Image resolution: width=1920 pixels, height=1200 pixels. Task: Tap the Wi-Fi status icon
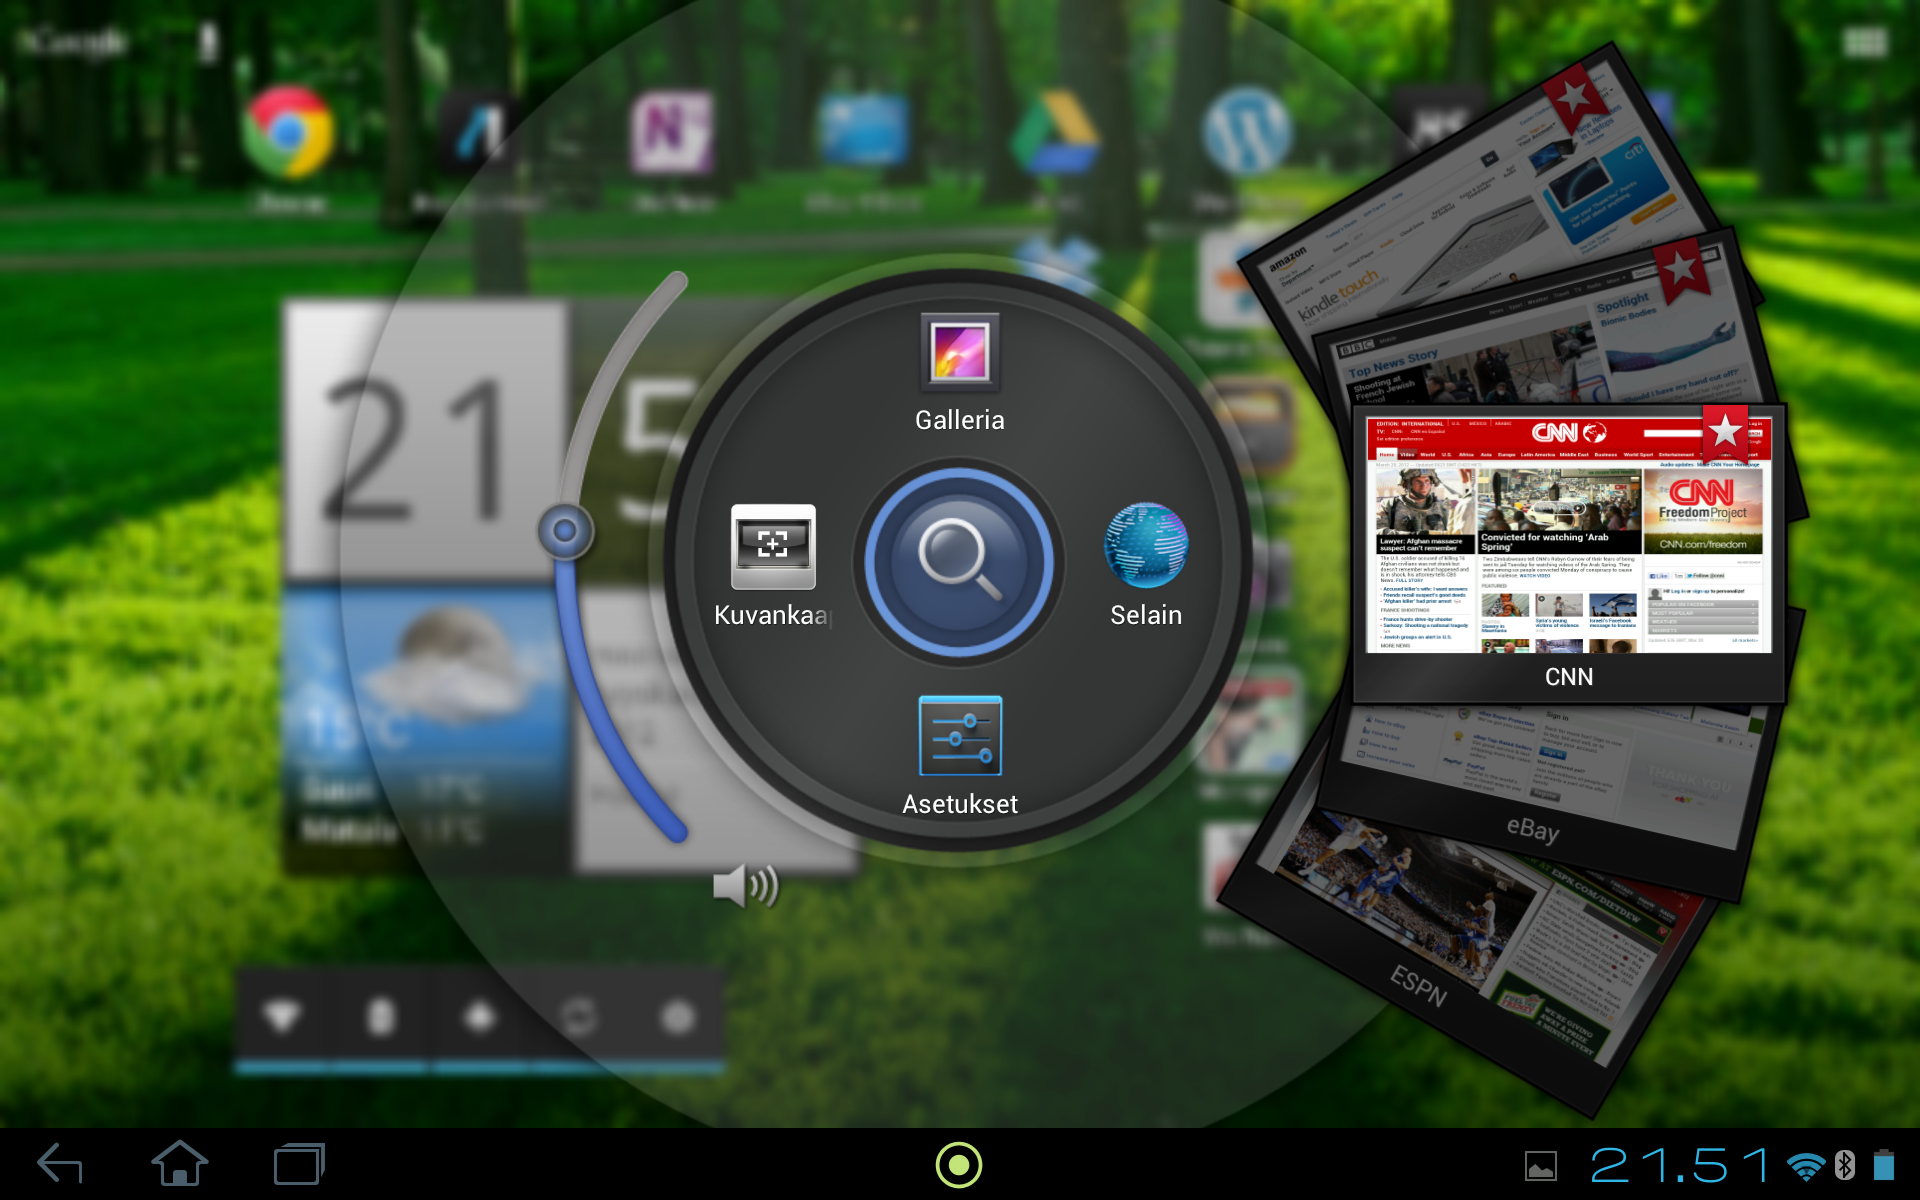point(1806,1166)
